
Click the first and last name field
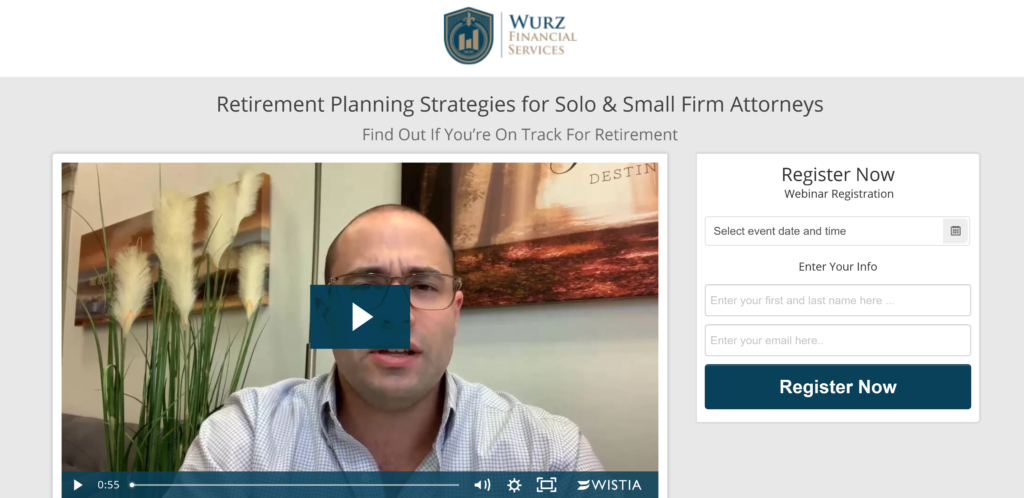pyautogui.click(x=837, y=300)
